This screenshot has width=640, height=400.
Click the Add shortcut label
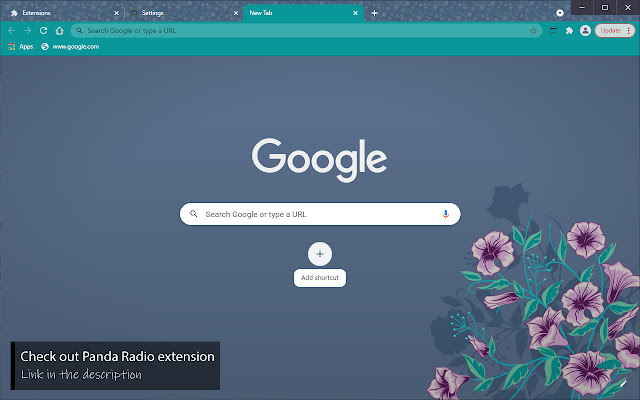(320, 278)
